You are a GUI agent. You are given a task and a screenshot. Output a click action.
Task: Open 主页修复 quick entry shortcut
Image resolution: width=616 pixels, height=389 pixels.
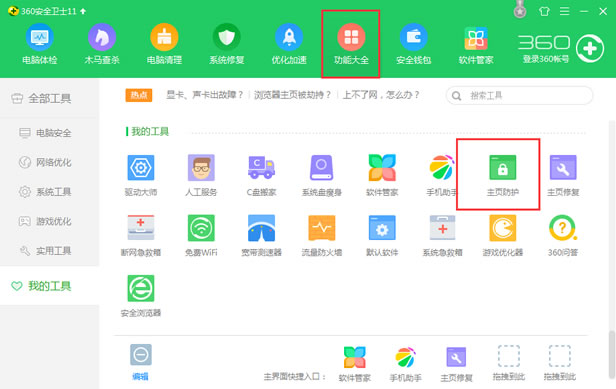tap(456, 364)
